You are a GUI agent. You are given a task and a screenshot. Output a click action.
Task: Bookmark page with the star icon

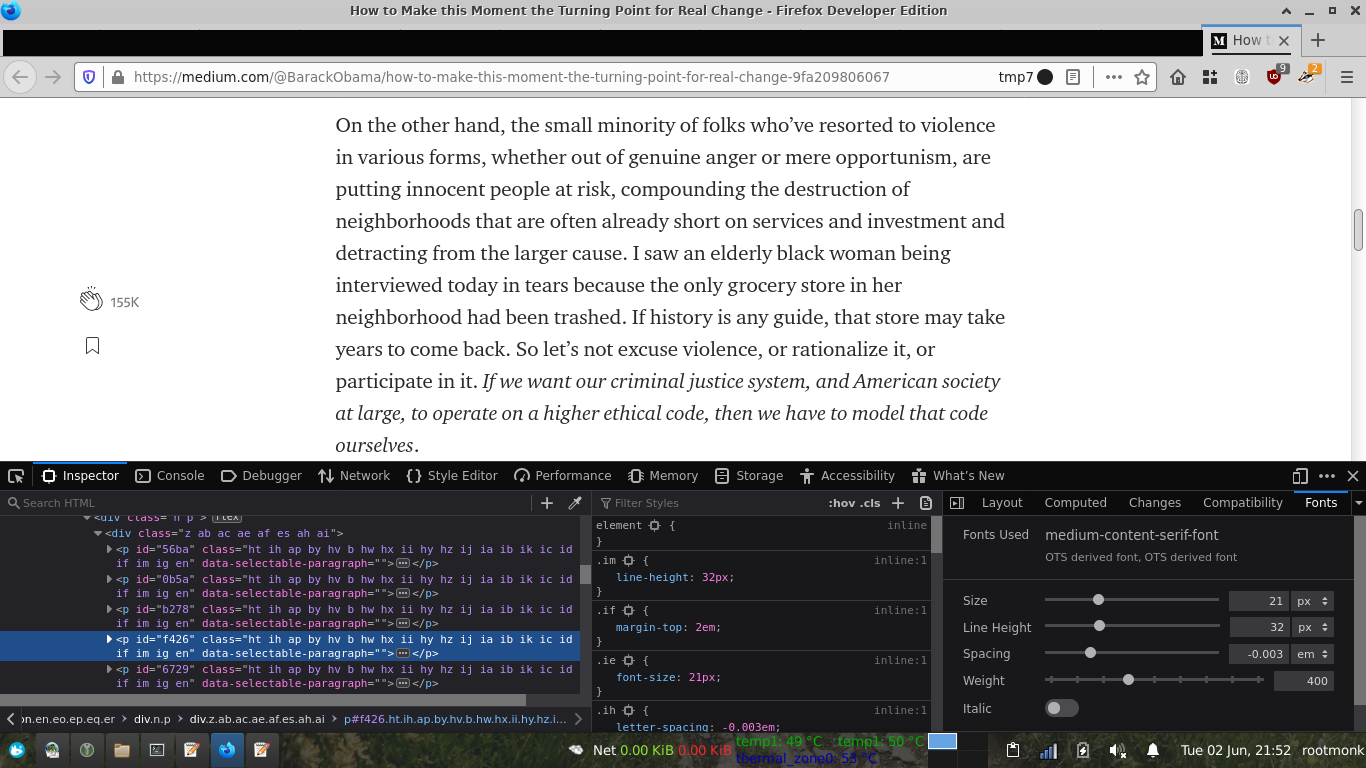pyautogui.click(x=1142, y=77)
